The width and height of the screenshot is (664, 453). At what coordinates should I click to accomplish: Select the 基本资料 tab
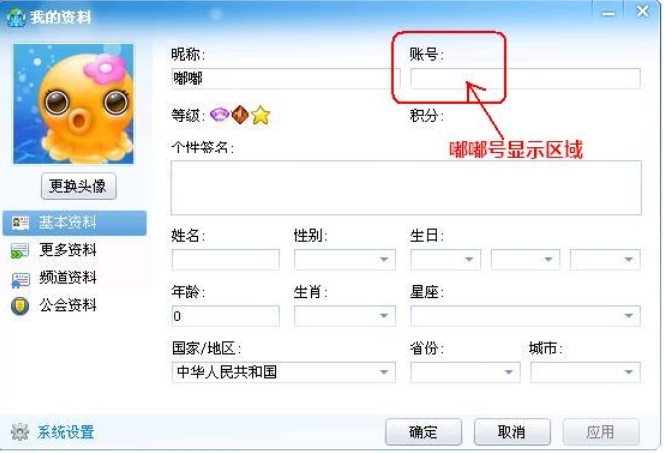point(75,223)
